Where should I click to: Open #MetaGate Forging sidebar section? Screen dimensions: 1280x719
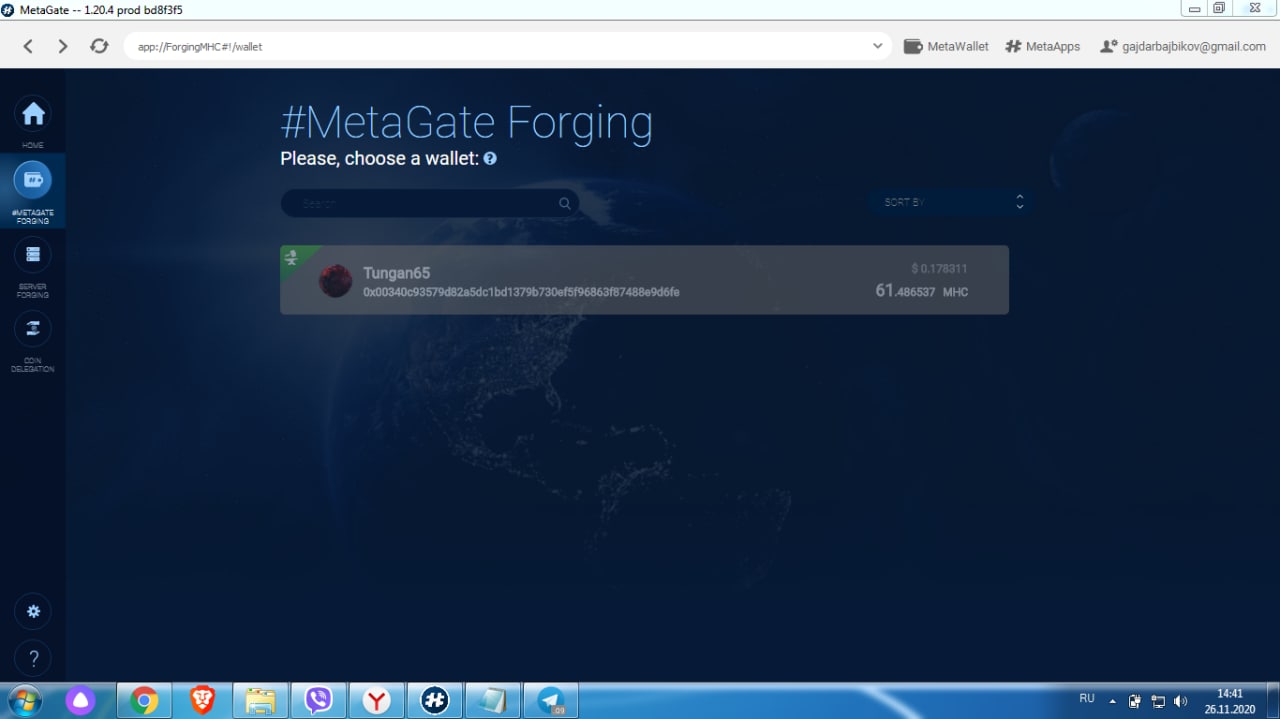tap(33, 191)
